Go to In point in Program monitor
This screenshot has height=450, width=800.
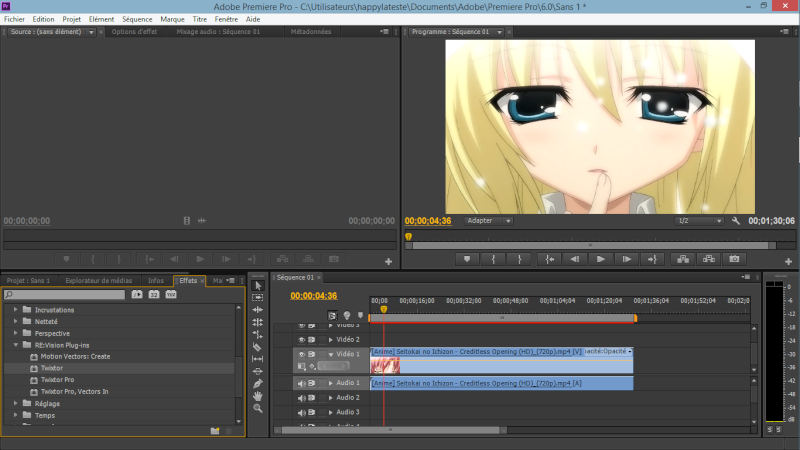(x=549, y=259)
